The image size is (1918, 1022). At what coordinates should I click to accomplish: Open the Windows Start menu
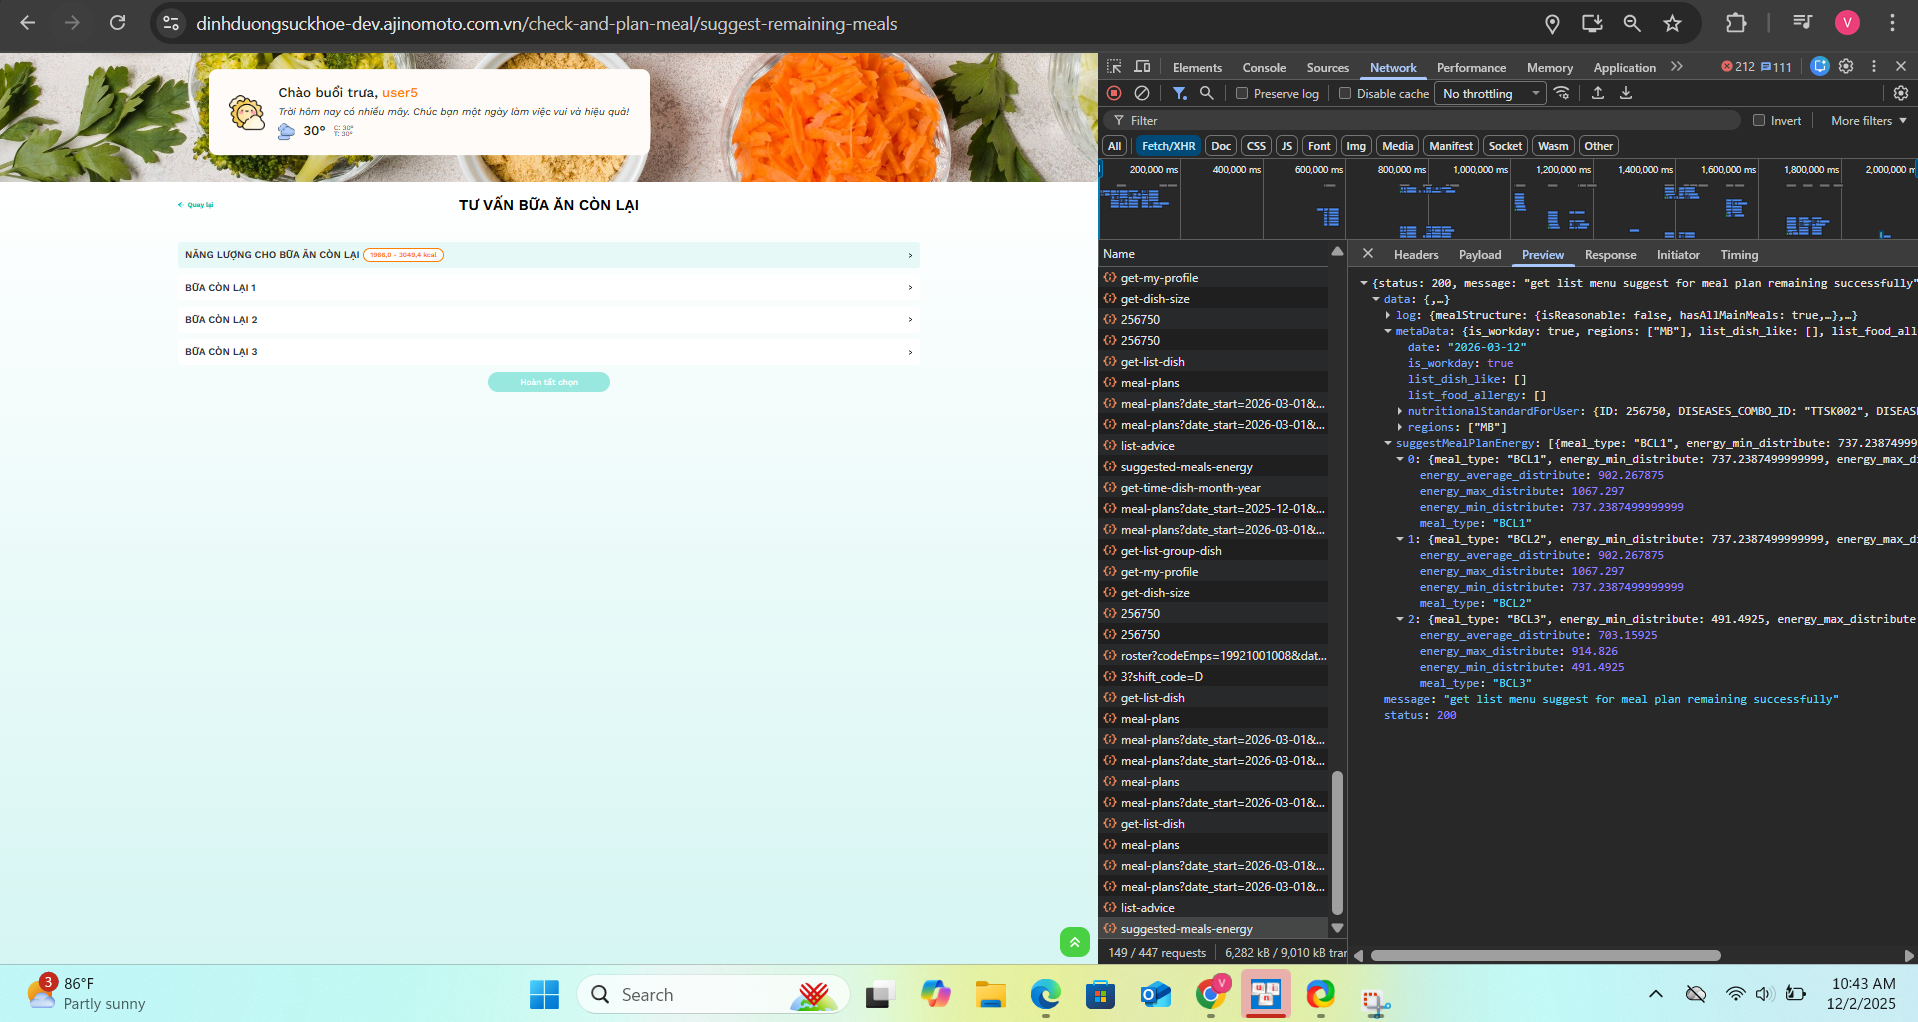(x=544, y=994)
